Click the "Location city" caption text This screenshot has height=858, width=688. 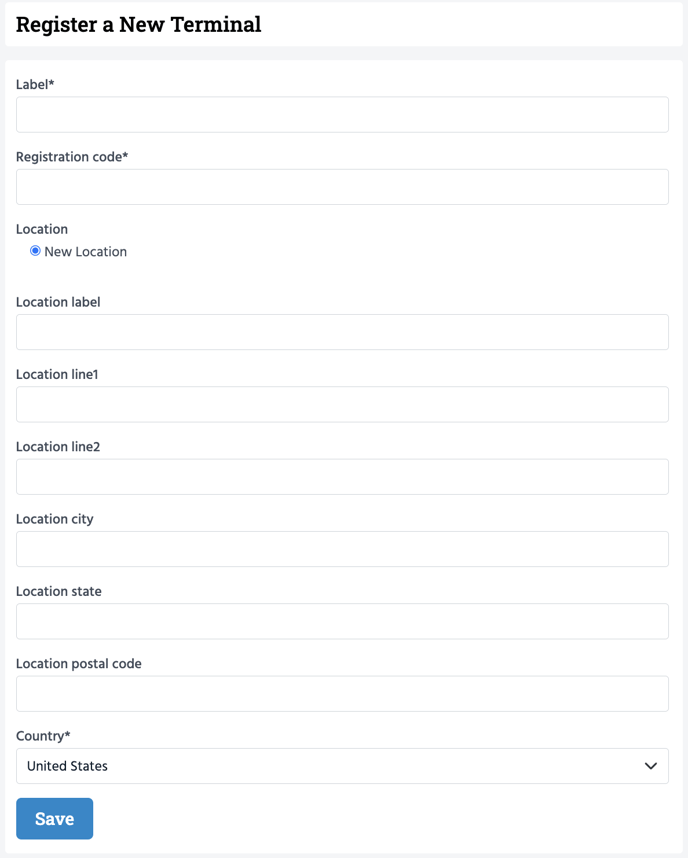[x=55, y=519]
